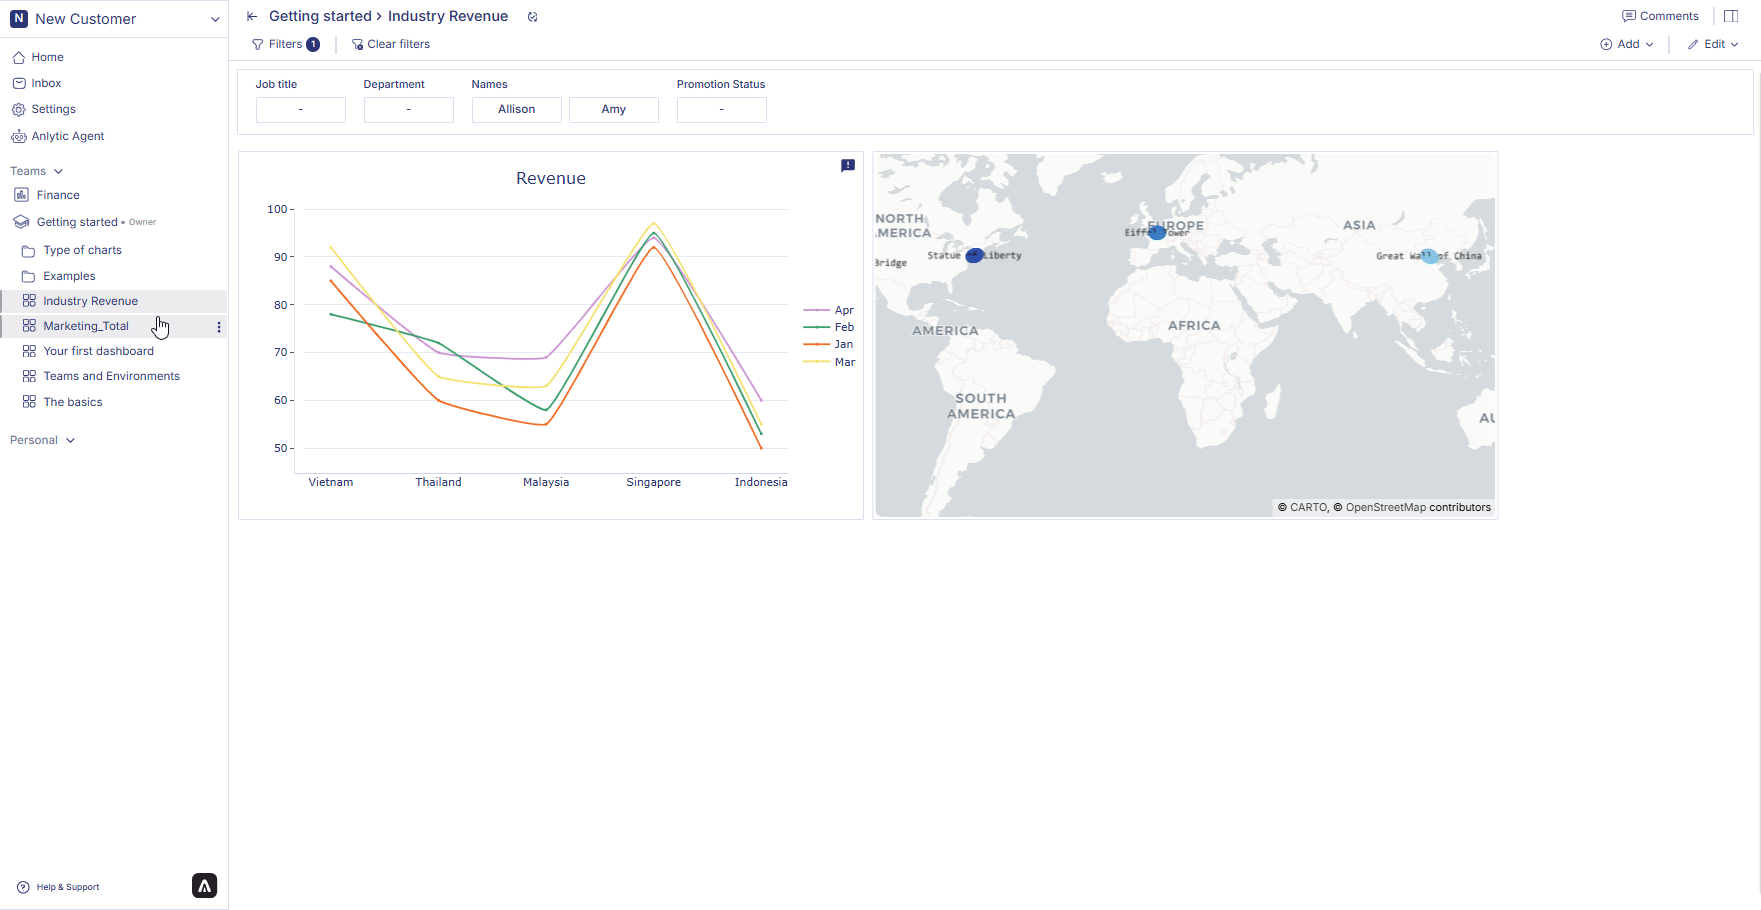The width and height of the screenshot is (1761, 910).
Task: Open the Comments panel
Action: 1660,16
